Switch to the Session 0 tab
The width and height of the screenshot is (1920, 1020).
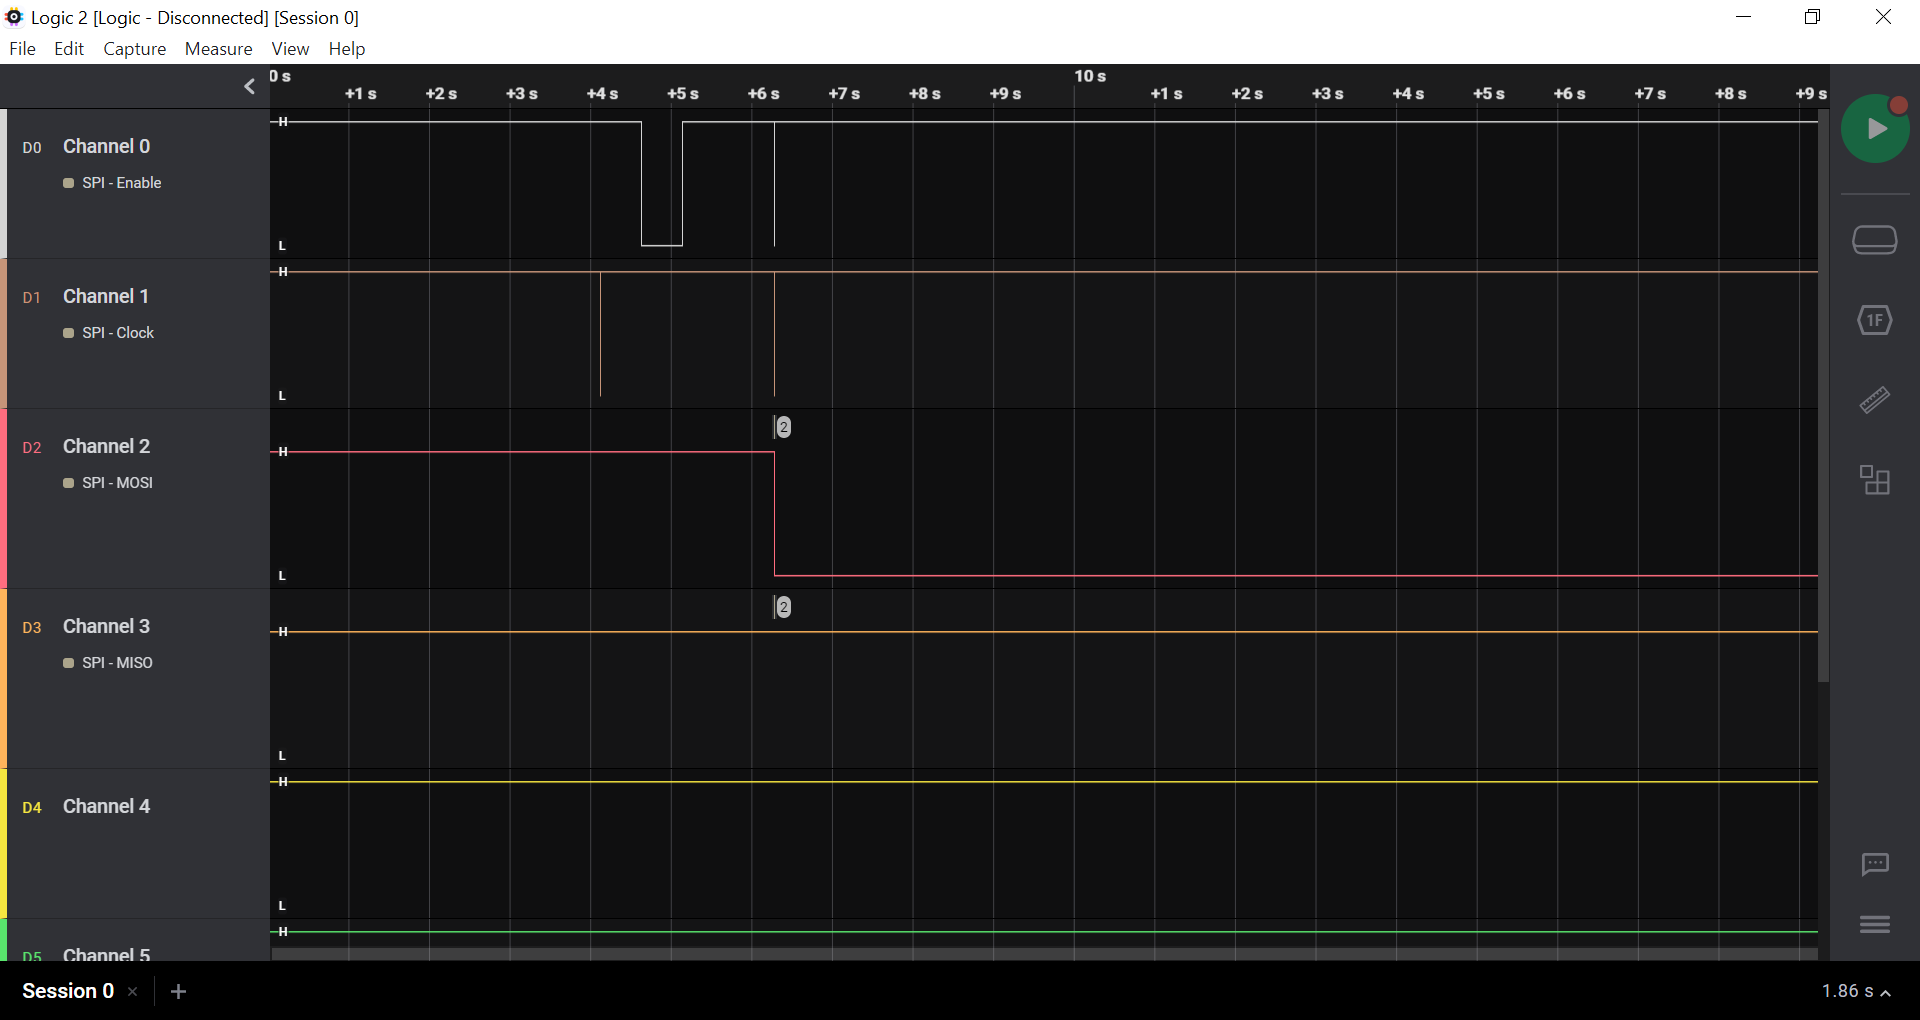[67, 991]
